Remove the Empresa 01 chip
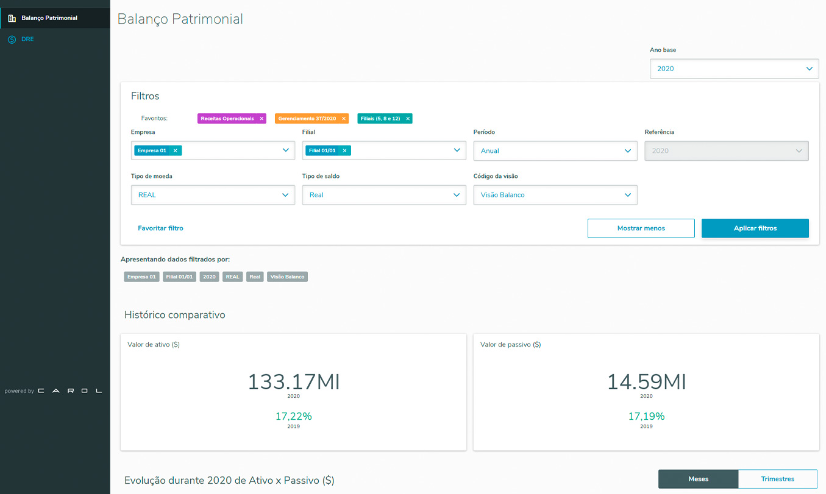The image size is (826, 494). (x=175, y=150)
